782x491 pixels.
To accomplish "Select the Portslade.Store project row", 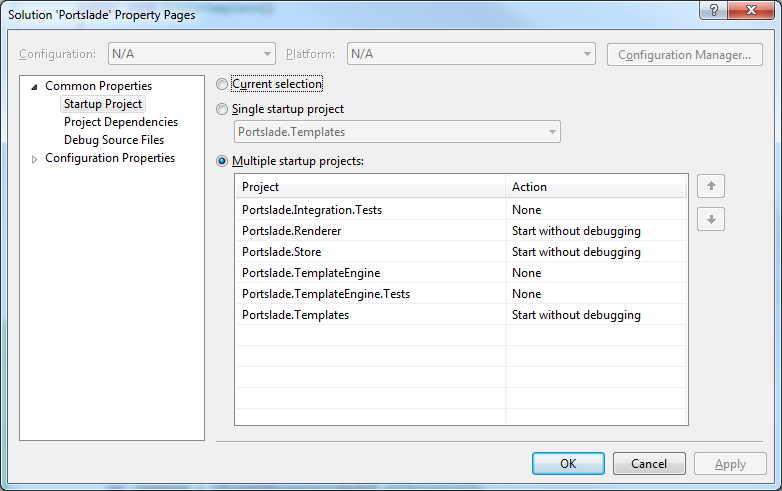I will click(x=370, y=252).
